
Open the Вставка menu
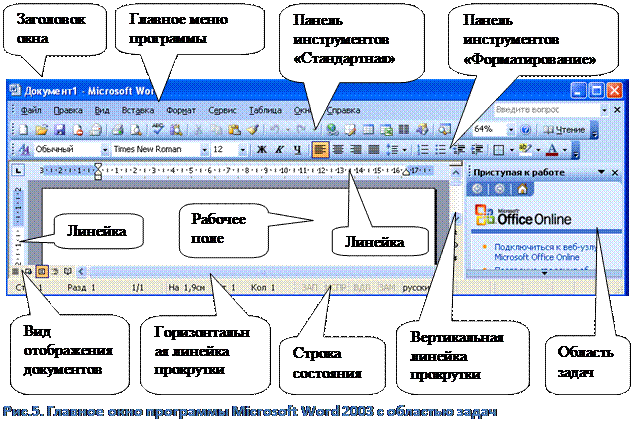tap(138, 110)
